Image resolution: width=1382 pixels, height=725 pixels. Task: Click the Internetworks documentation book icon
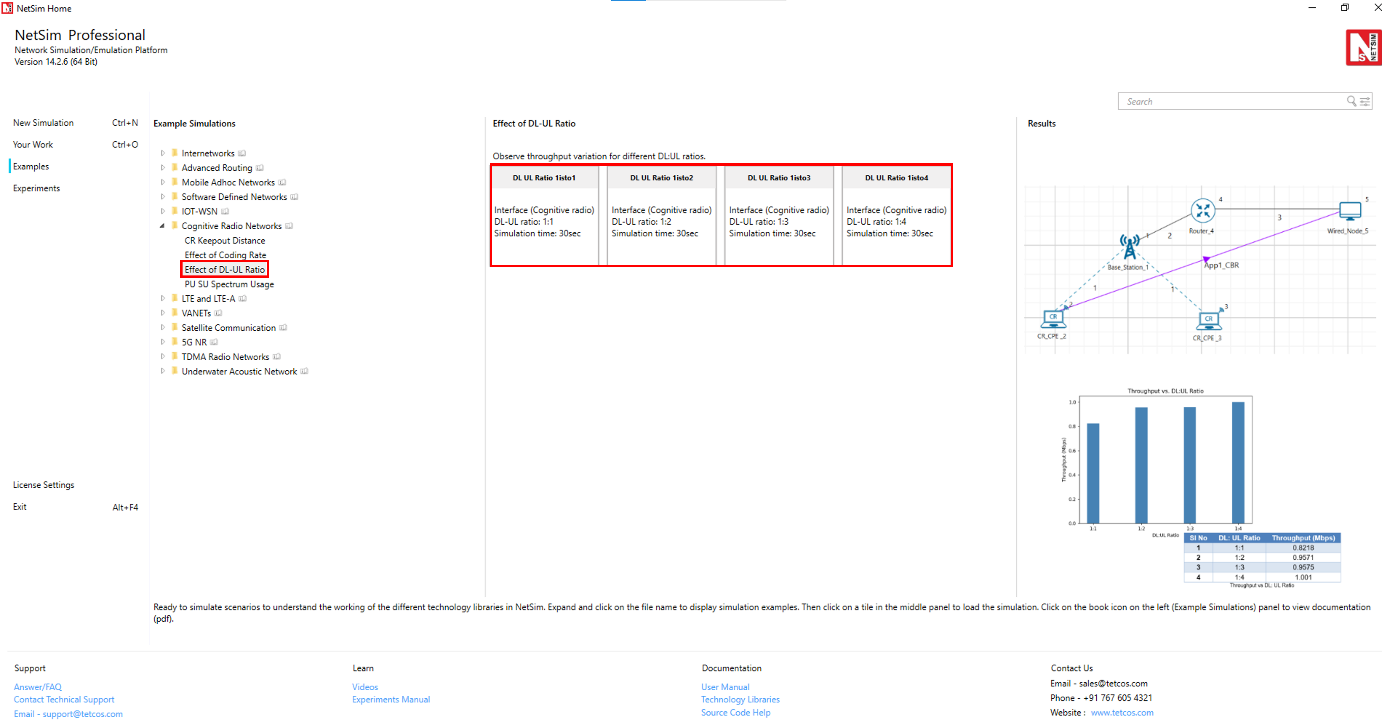243,154
